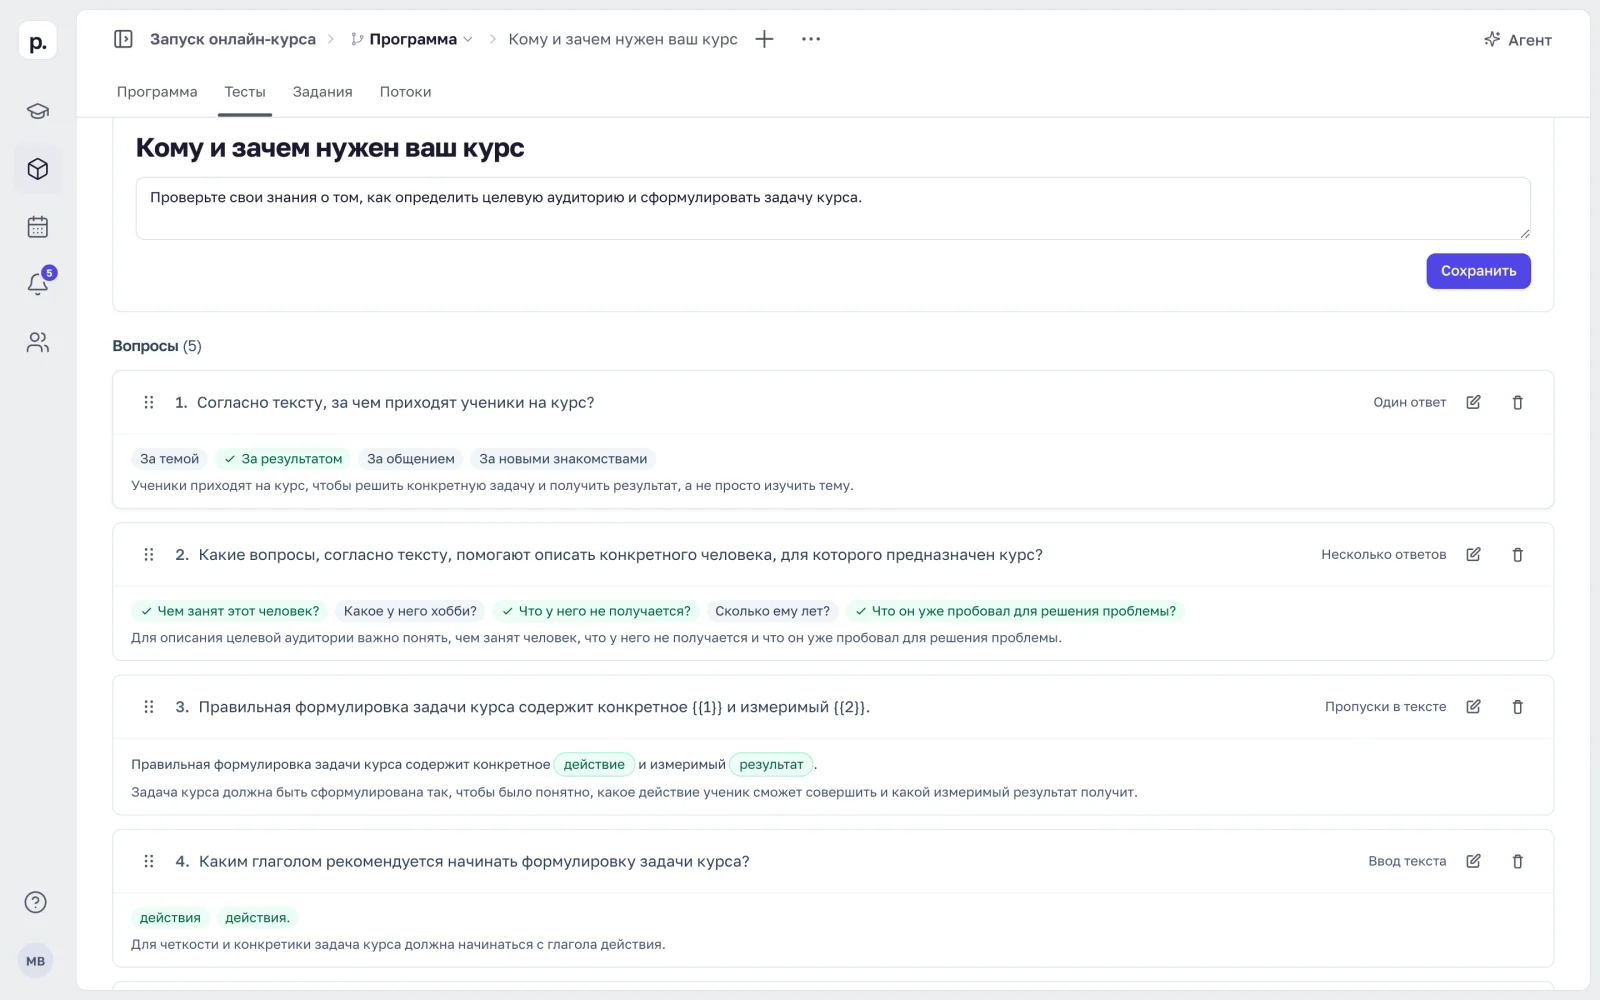Click the plus icon in the header
Screen dimensions: 1600x1000
click(x=765, y=39)
